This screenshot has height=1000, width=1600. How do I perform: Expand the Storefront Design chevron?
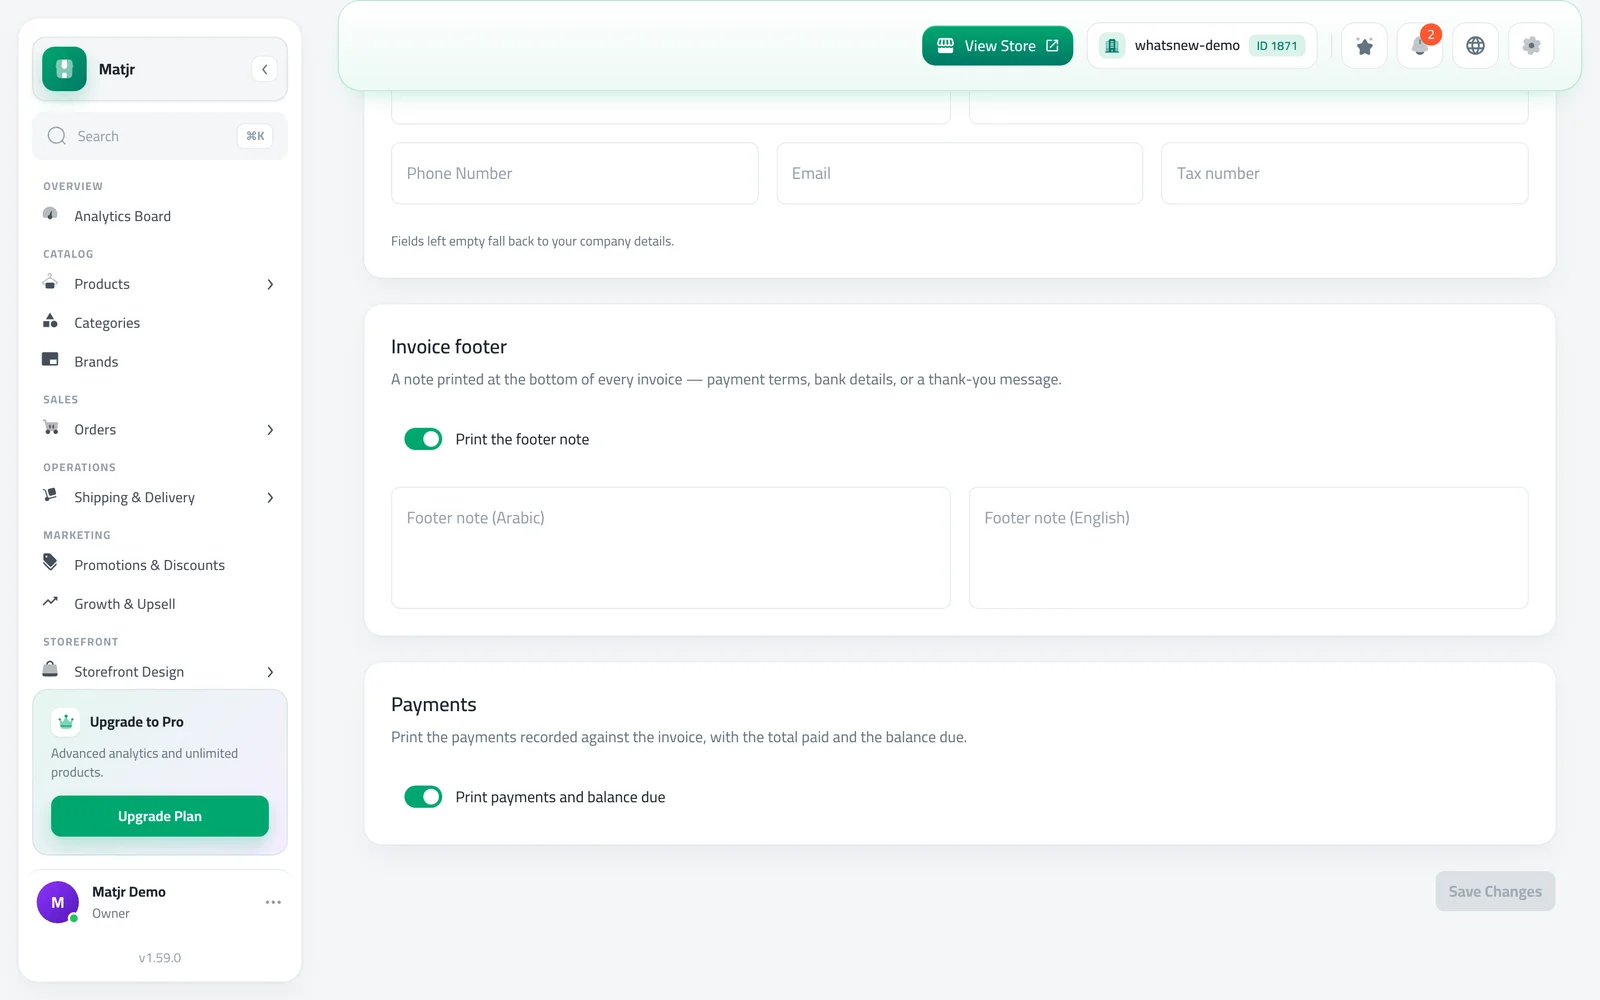(x=270, y=672)
